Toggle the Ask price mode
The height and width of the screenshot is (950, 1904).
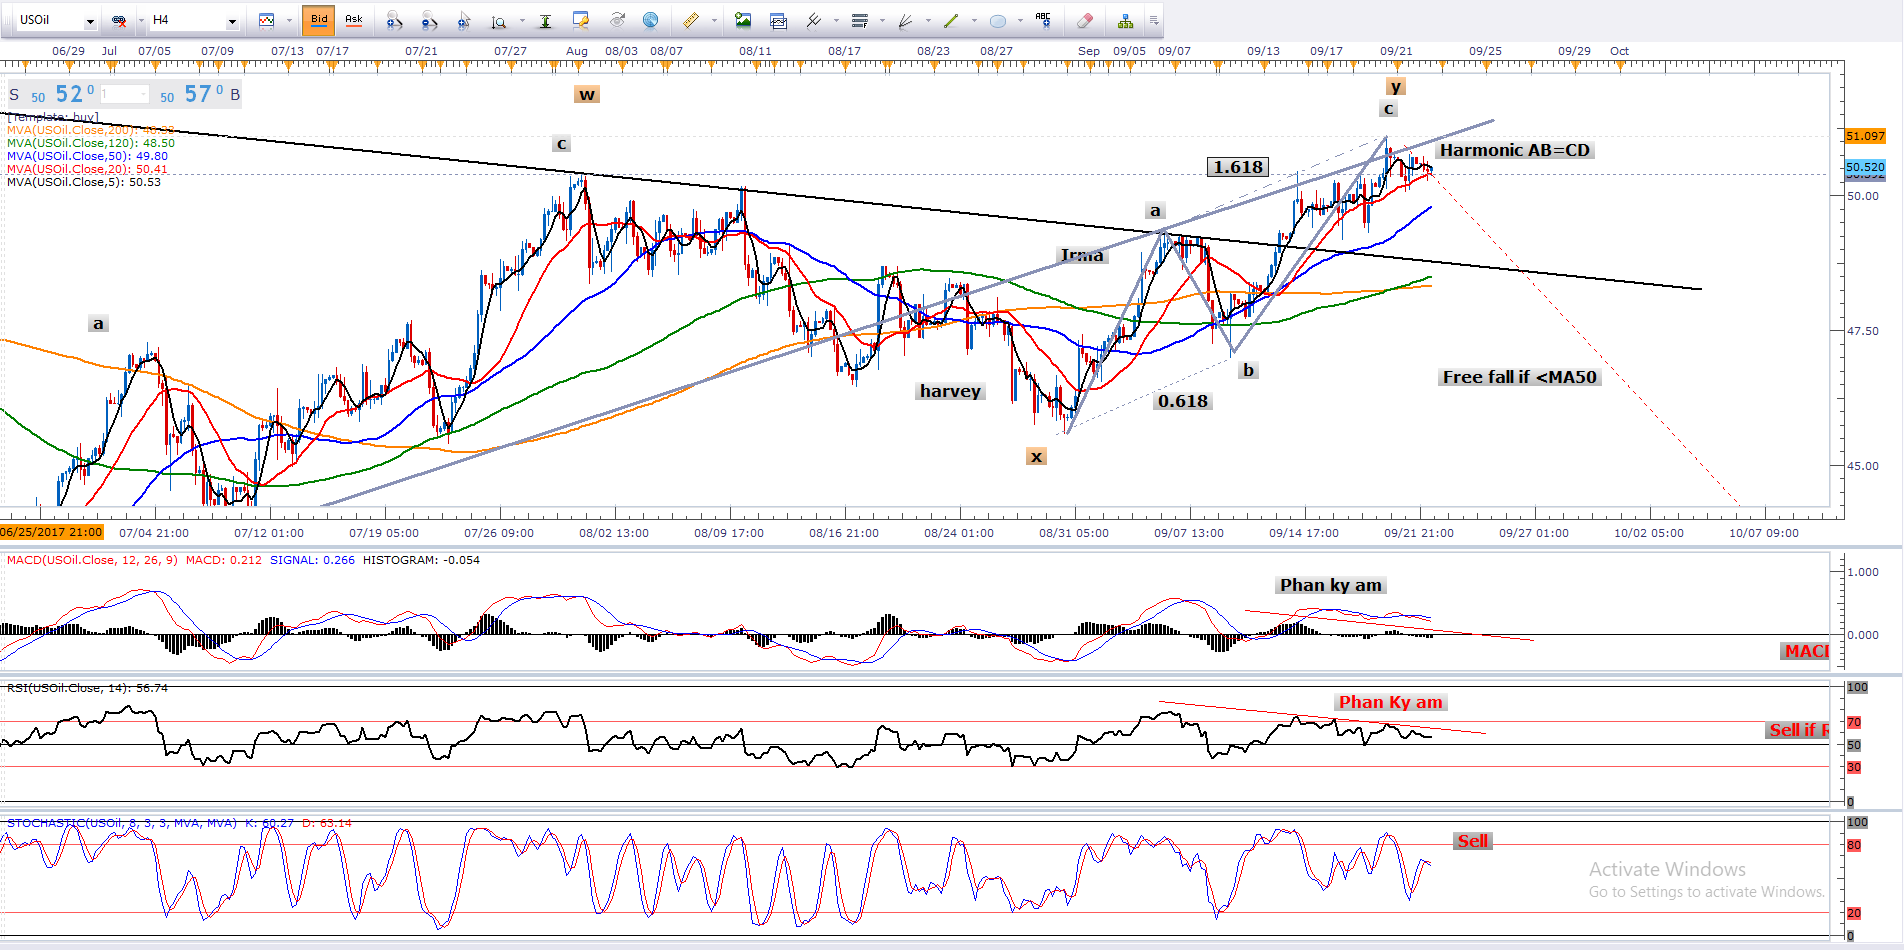tap(353, 20)
